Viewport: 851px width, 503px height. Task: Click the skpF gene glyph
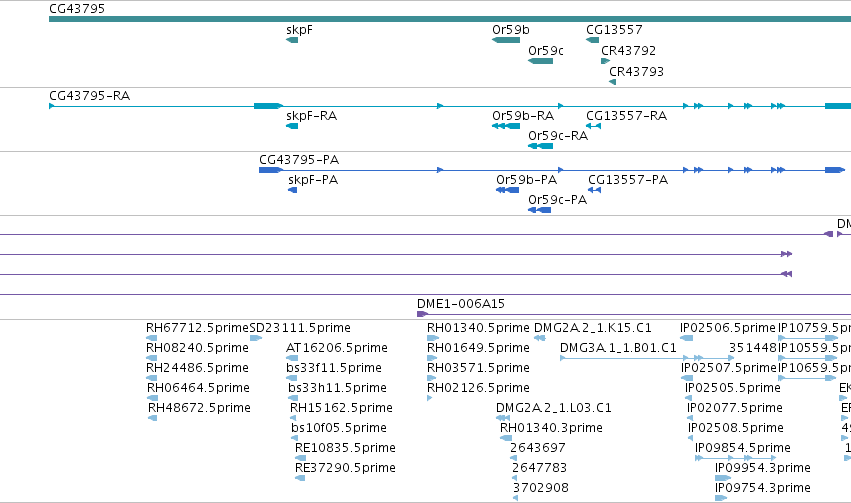[292, 40]
